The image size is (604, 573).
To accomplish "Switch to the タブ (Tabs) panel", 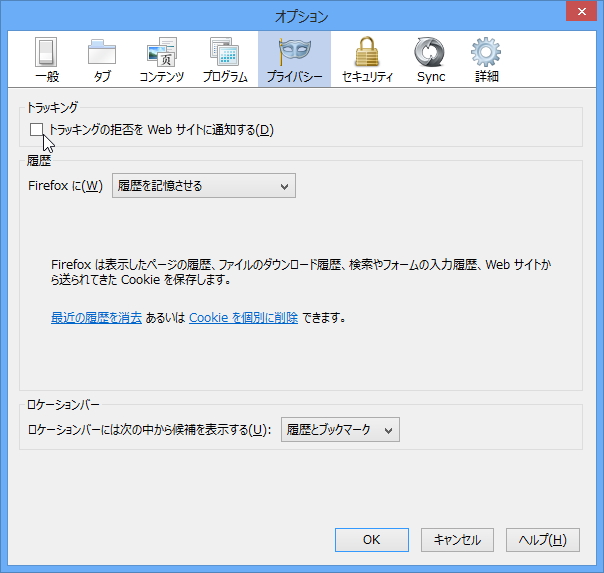I will click(x=102, y=59).
